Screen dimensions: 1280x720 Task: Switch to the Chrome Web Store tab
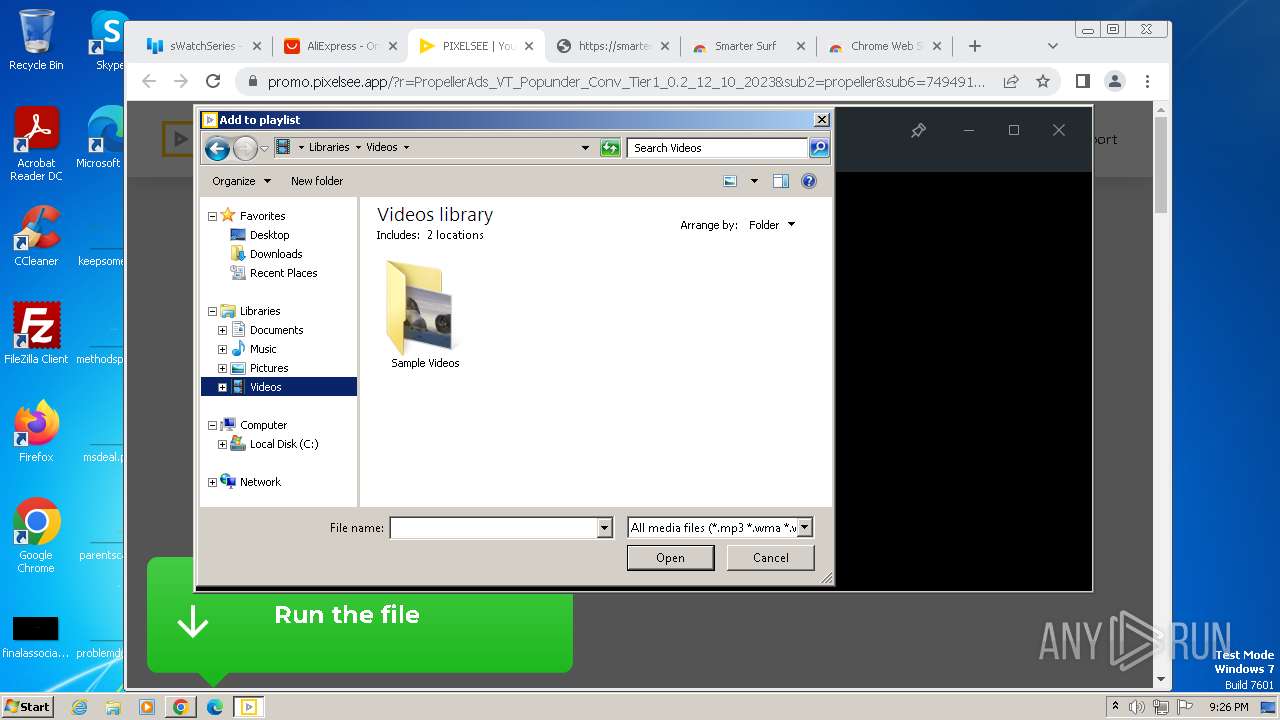(x=883, y=46)
